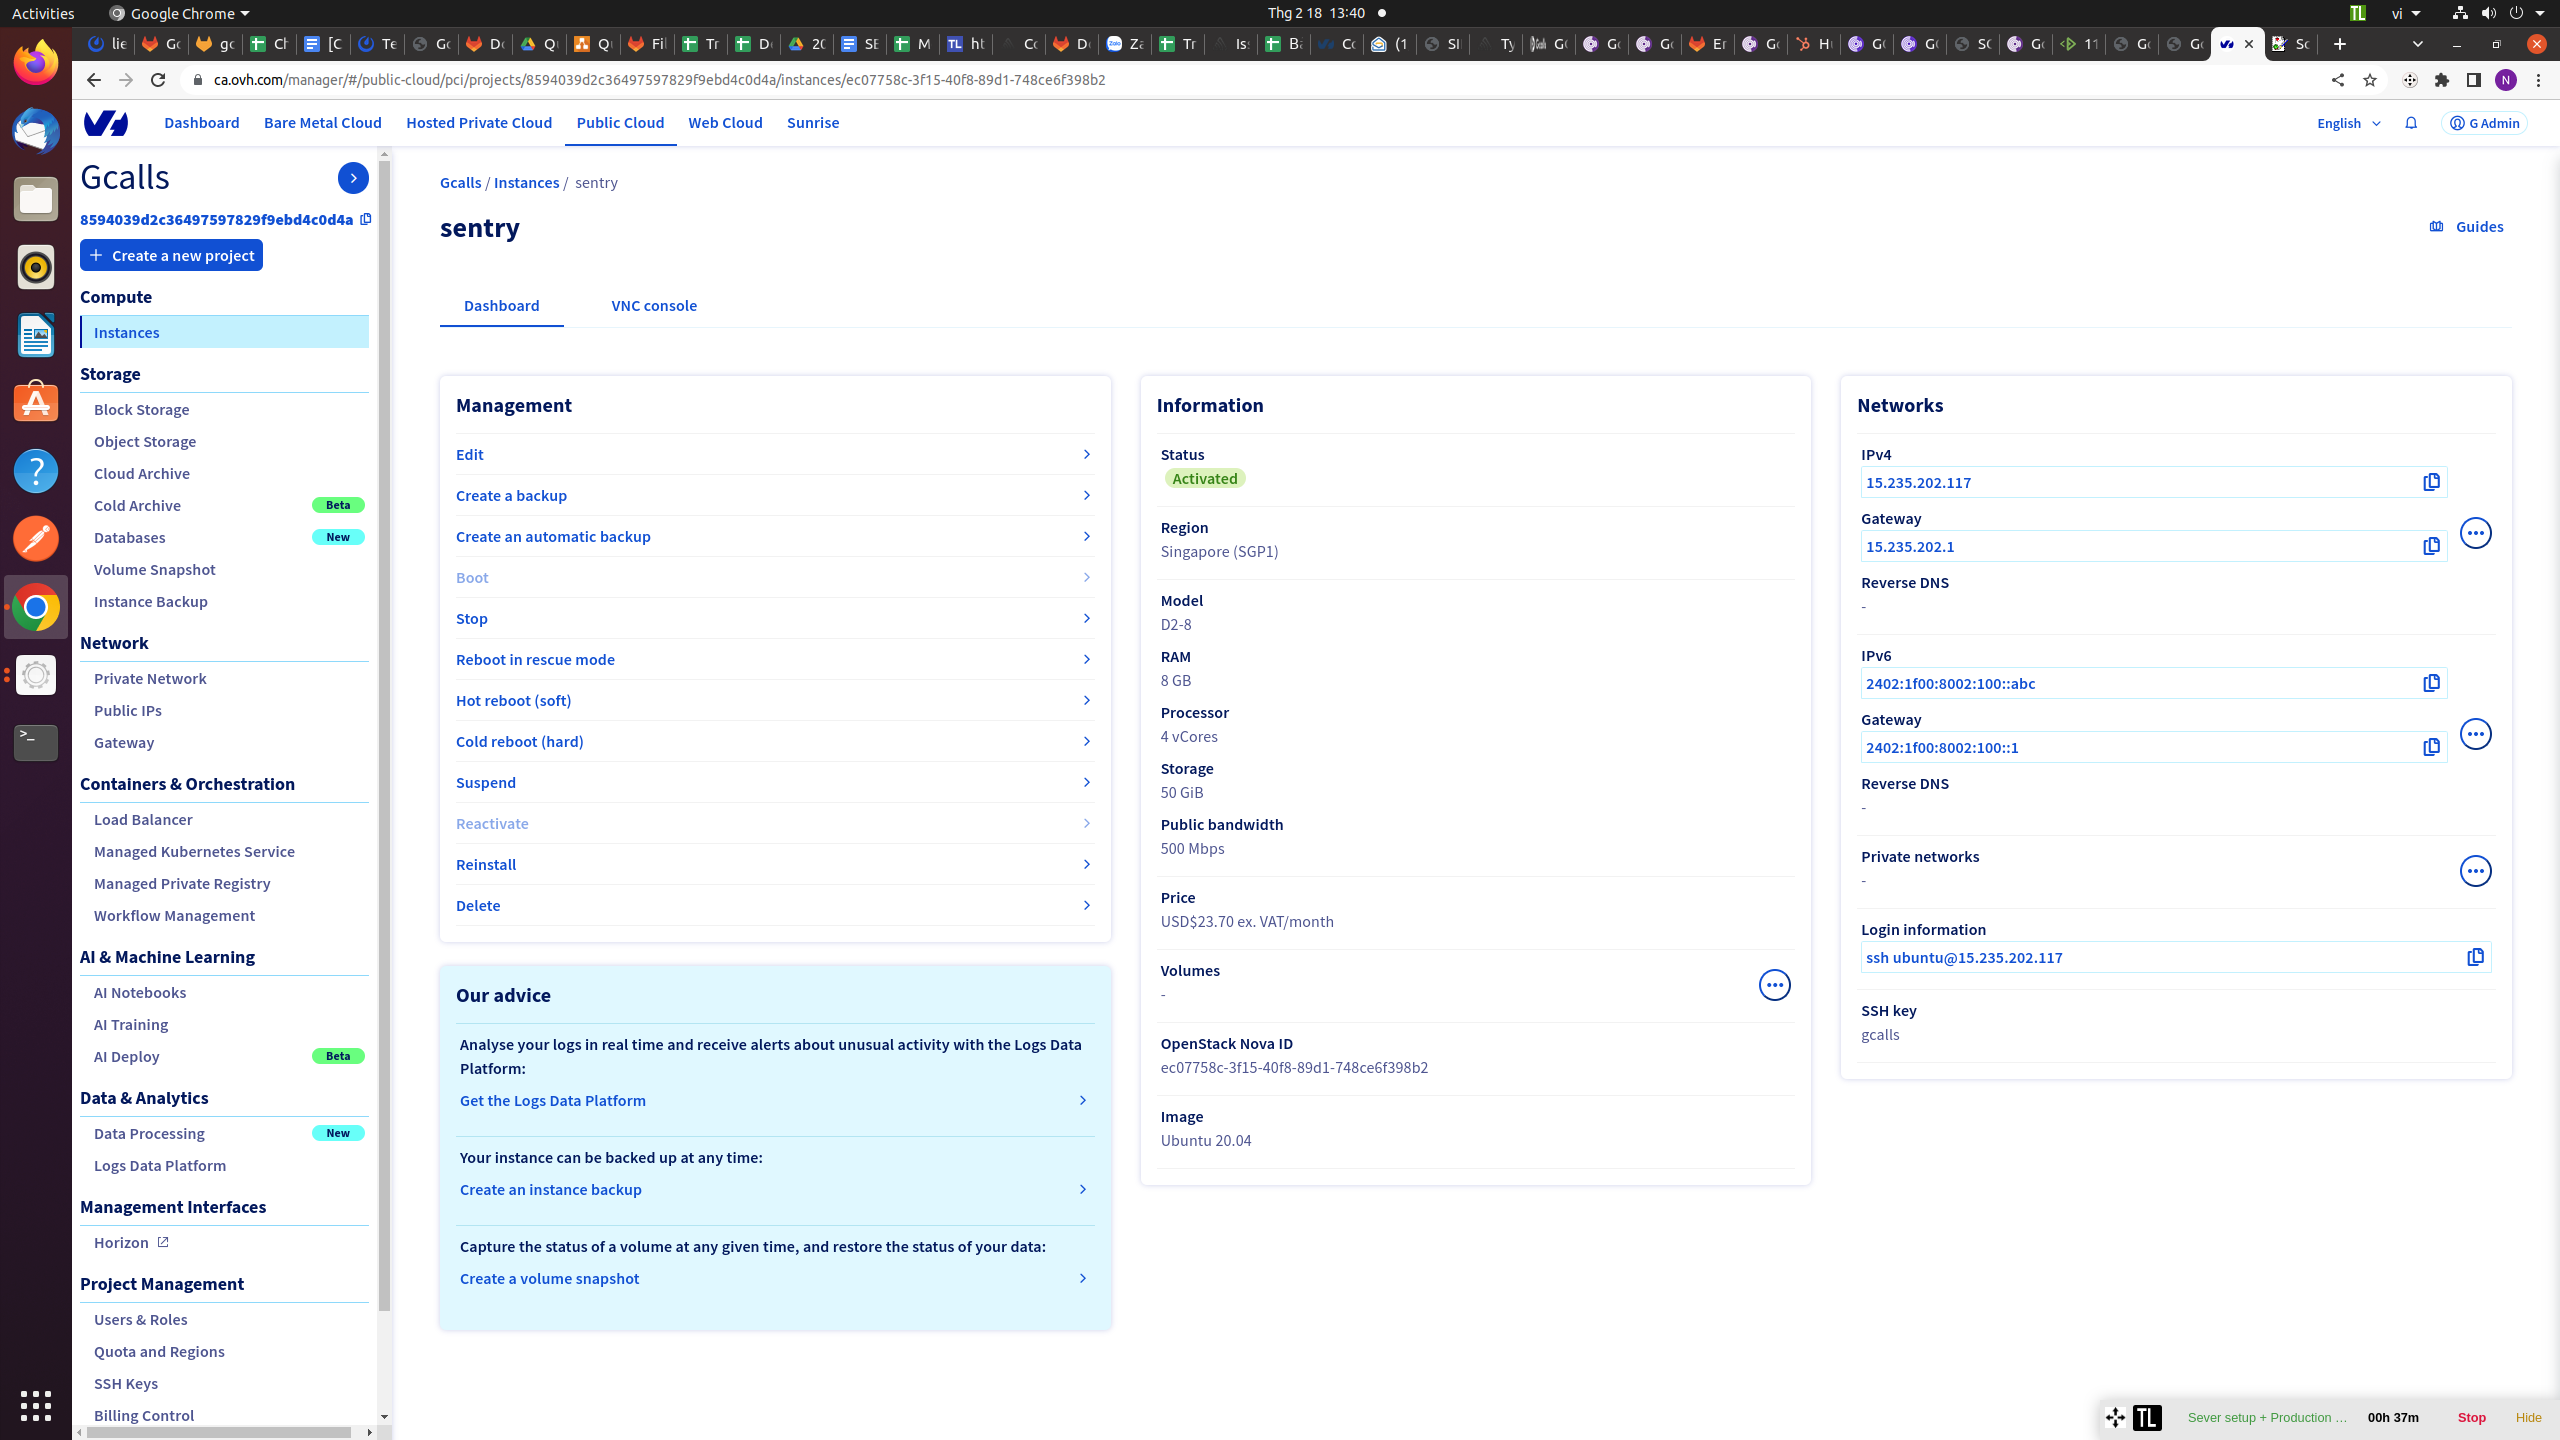The width and height of the screenshot is (2560, 1440).
Task: Open the notifications bell
Action: (2411, 123)
